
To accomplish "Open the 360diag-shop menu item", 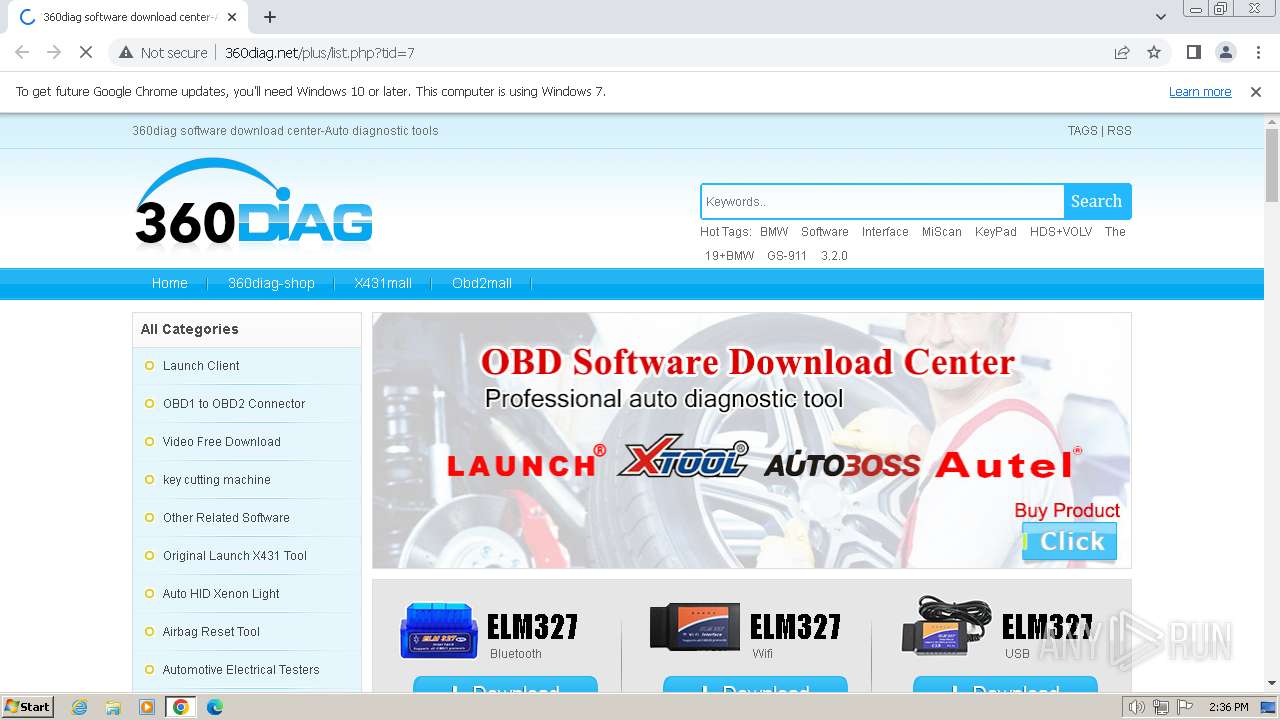I will coord(271,284).
